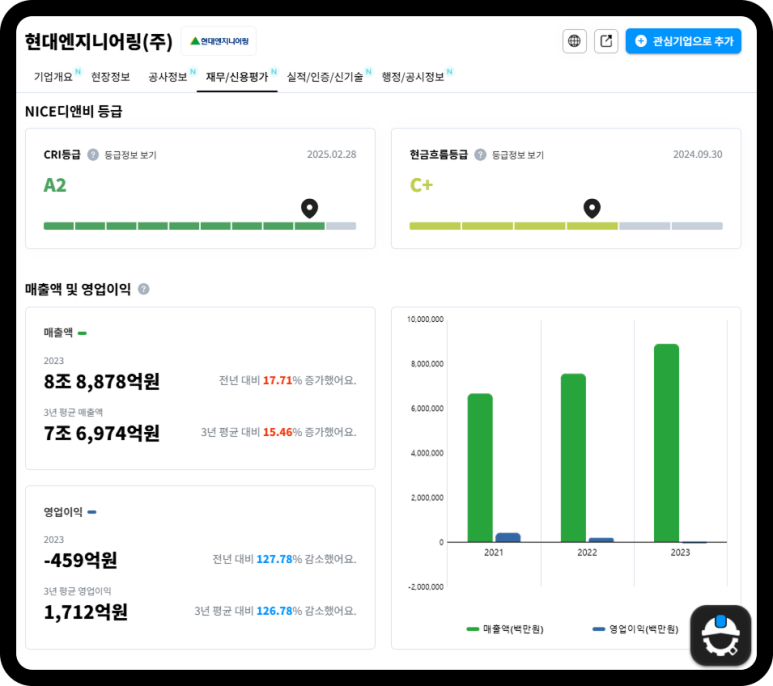This screenshot has height=686, width=773.
Task: Click the 현대엔지니어링 company logo
Action: (x=219, y=41)
